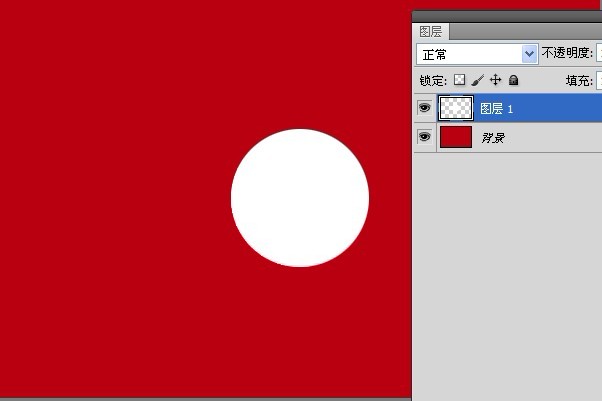Click the 填充 fill label

(x=579, y=81)
